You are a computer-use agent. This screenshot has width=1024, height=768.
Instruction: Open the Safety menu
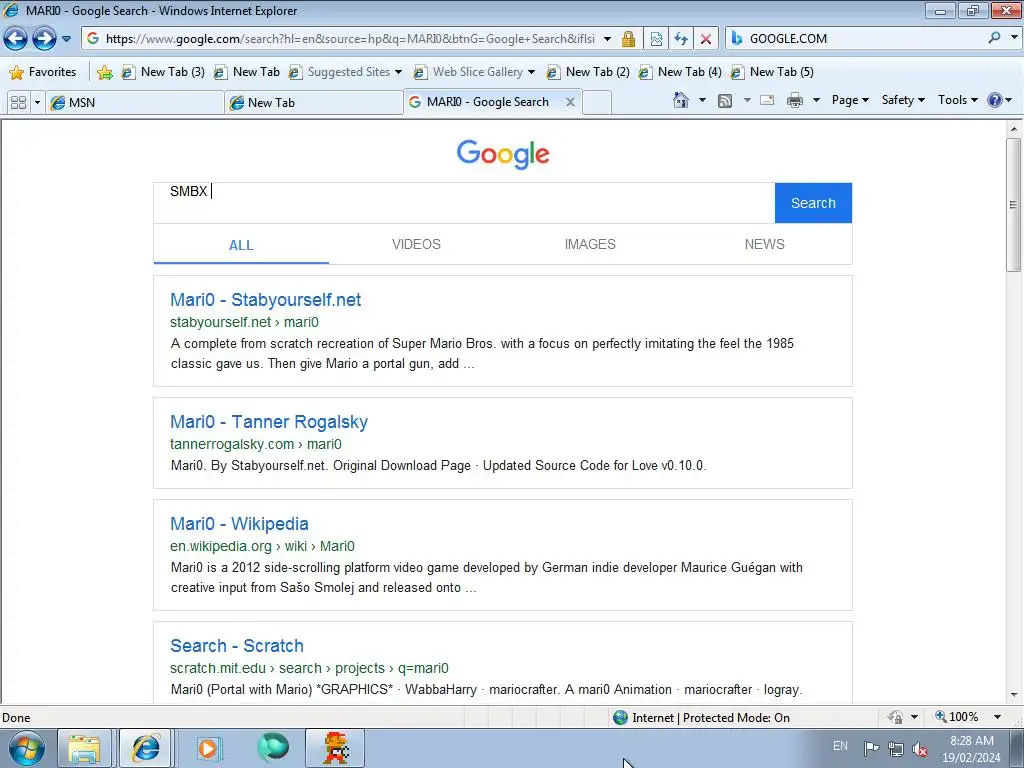903,100
